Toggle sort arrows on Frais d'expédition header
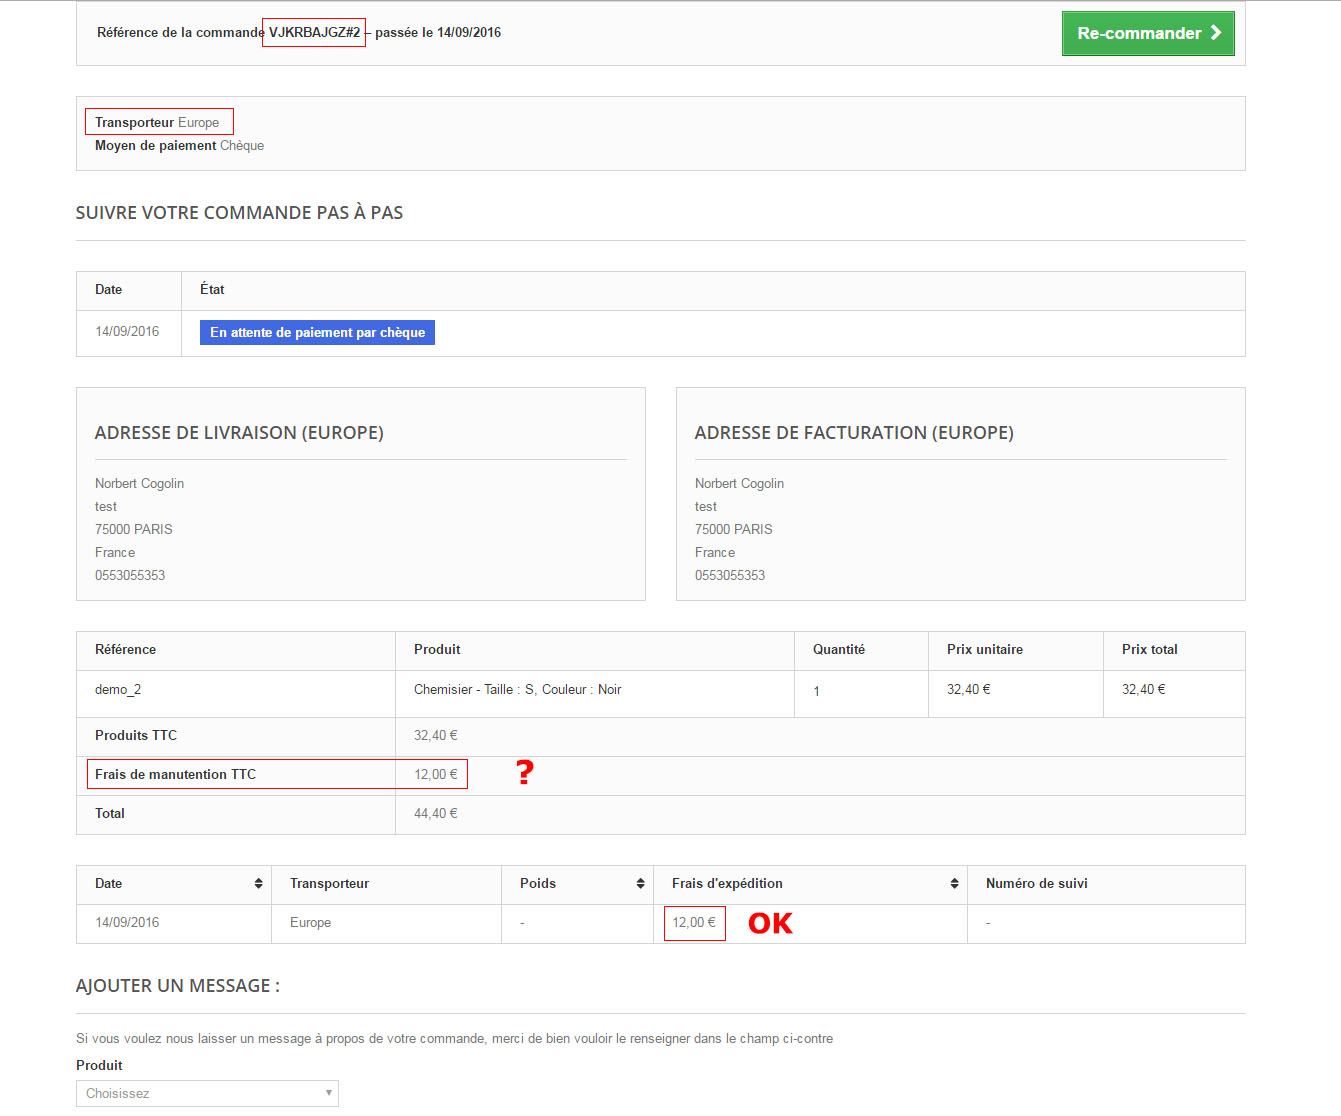This screenshot has width=1341, height=1116. coord(954,883)
